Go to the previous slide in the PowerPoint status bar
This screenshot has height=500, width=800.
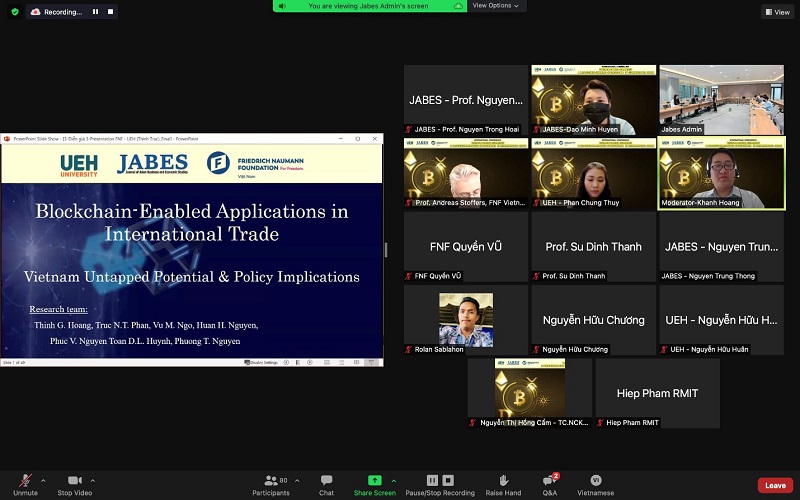pos(286,362)
